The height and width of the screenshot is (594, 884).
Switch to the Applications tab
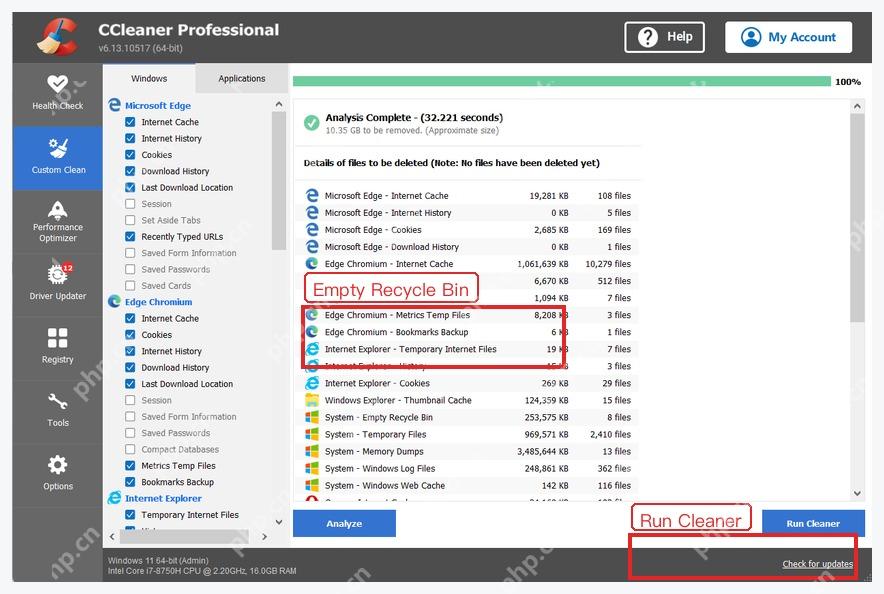click(x=241, y=78)
